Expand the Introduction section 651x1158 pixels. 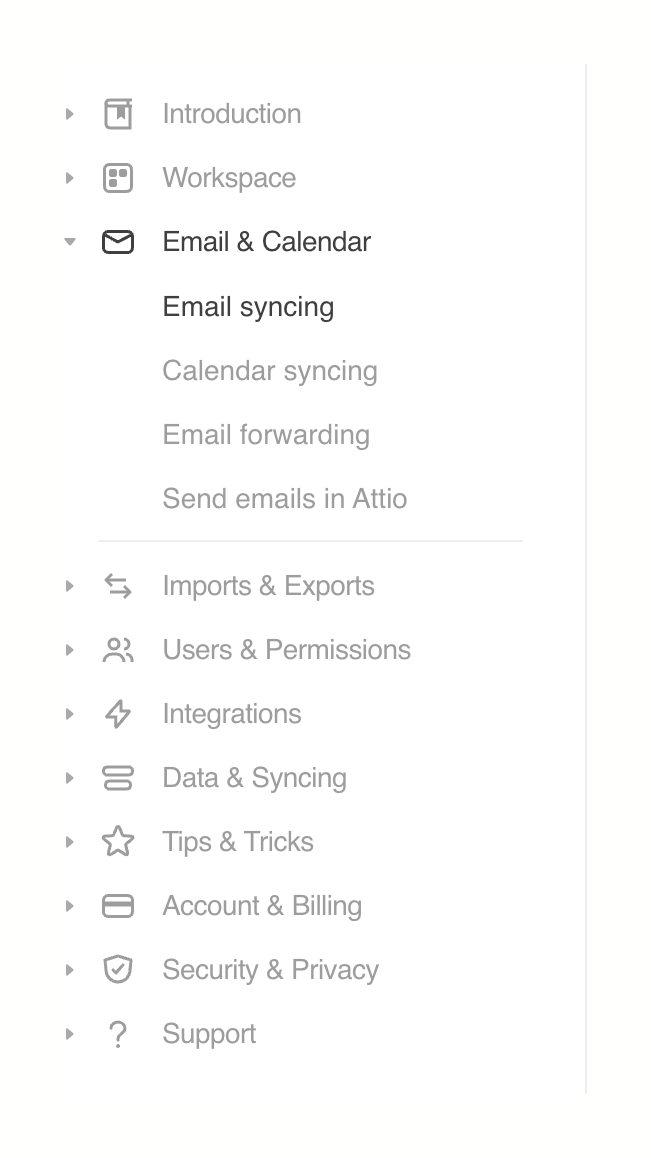69,113
